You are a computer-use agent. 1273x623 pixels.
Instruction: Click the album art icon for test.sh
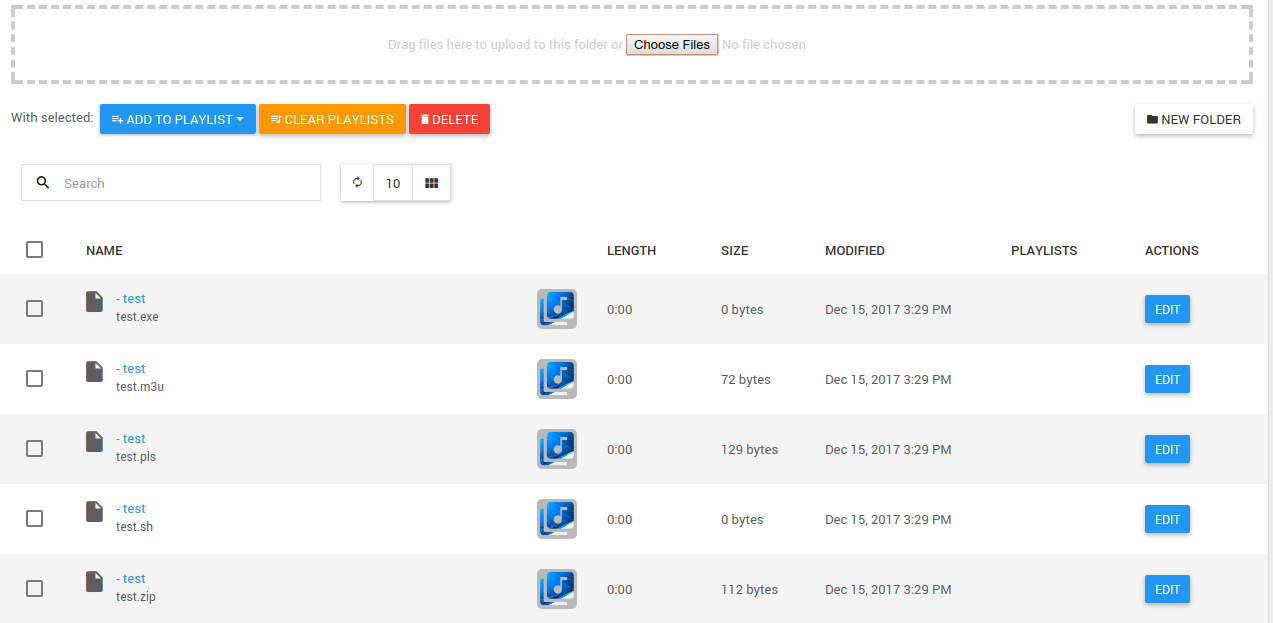point(556,518)
